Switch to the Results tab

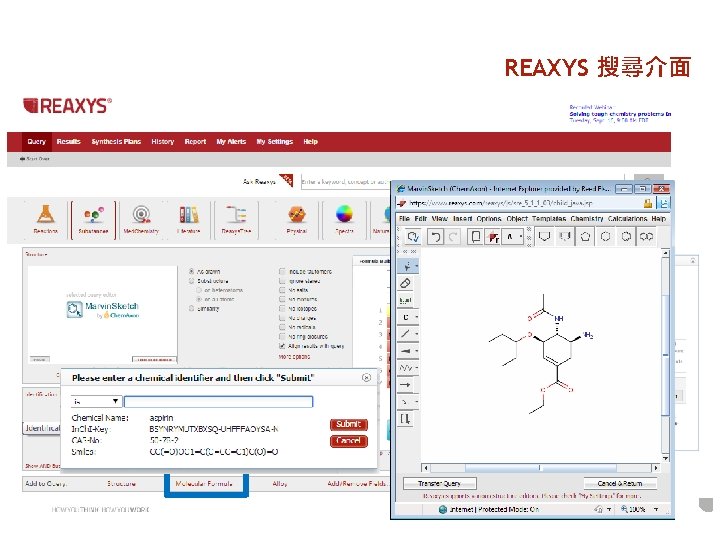68,141
